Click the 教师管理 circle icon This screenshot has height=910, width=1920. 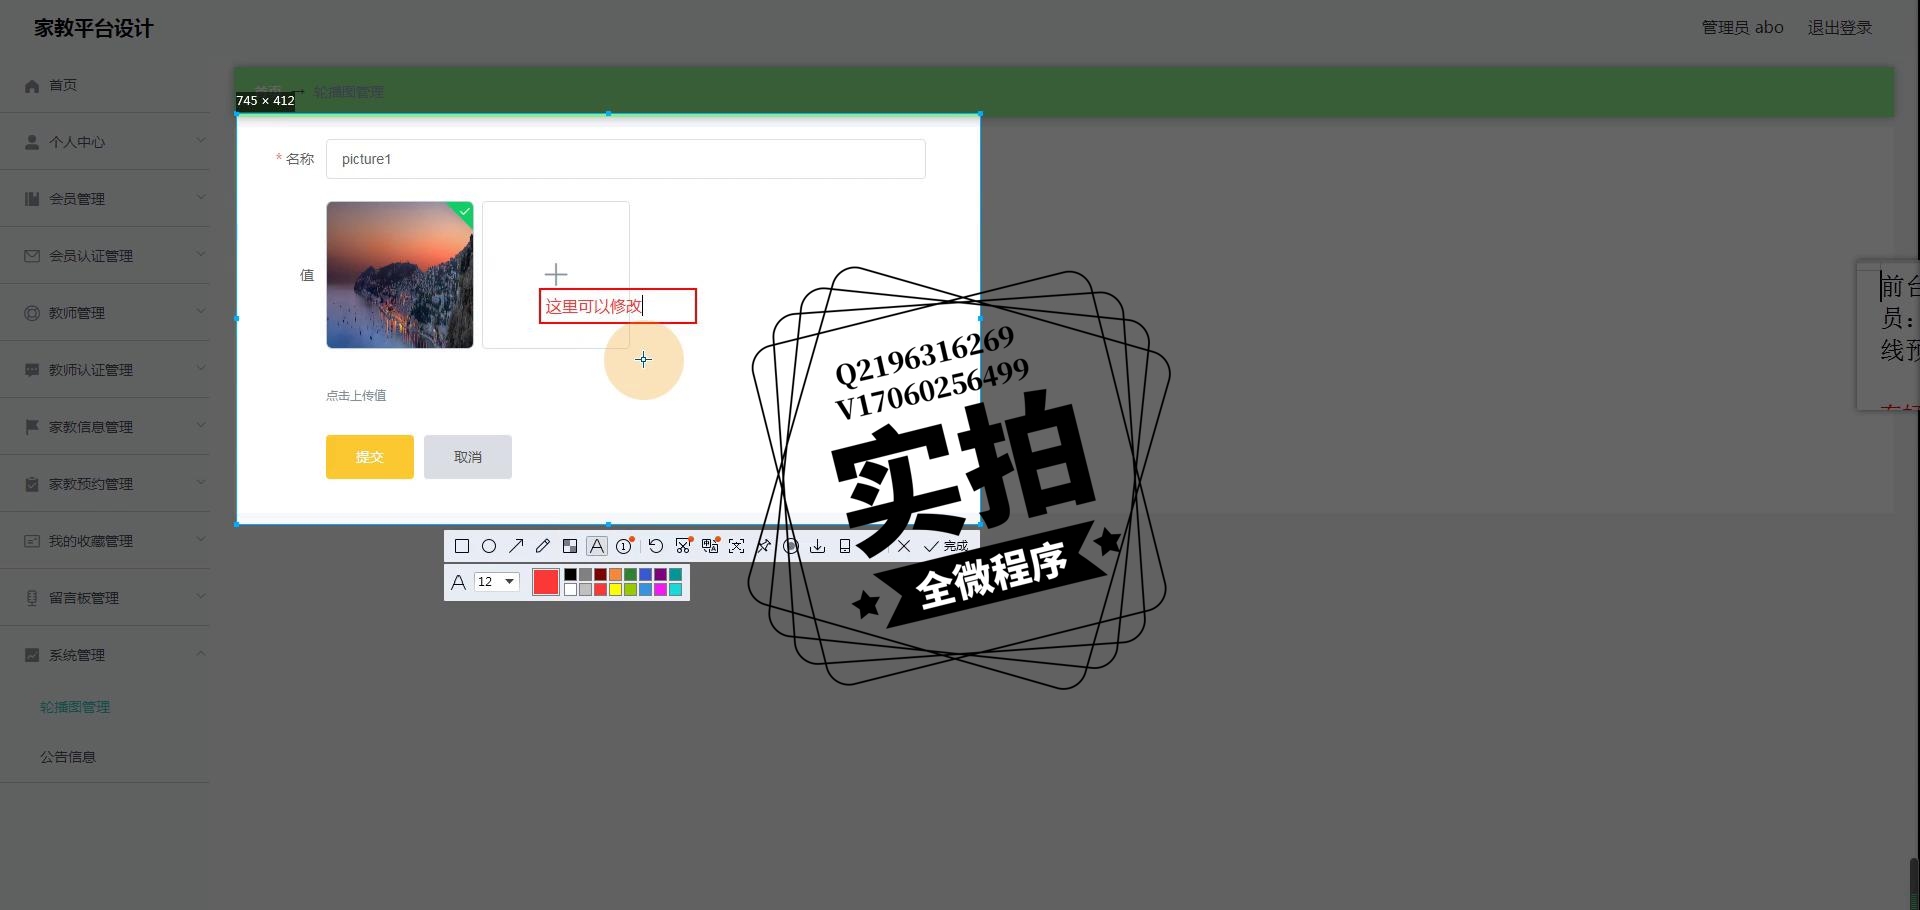(x=32, y=313)
